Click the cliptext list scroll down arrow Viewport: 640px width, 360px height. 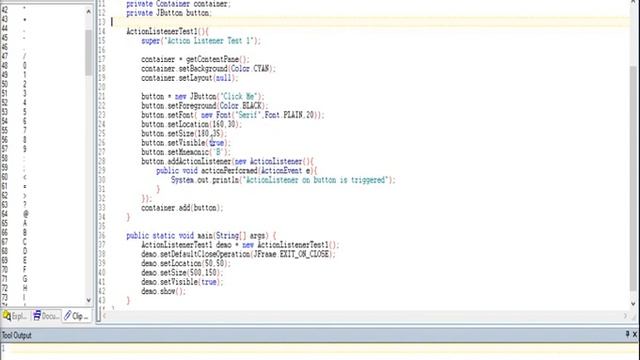(89, 300)
